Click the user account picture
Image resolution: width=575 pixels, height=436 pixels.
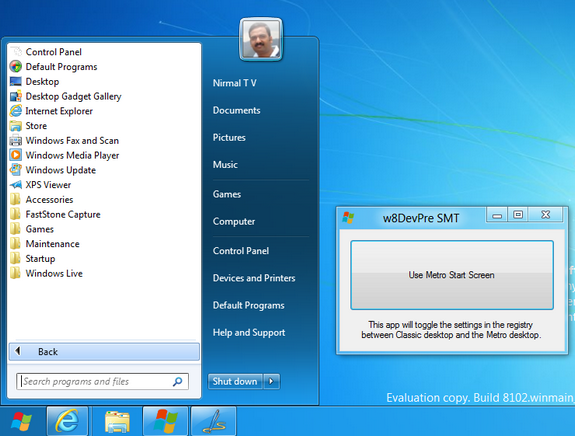pos(261,39)
